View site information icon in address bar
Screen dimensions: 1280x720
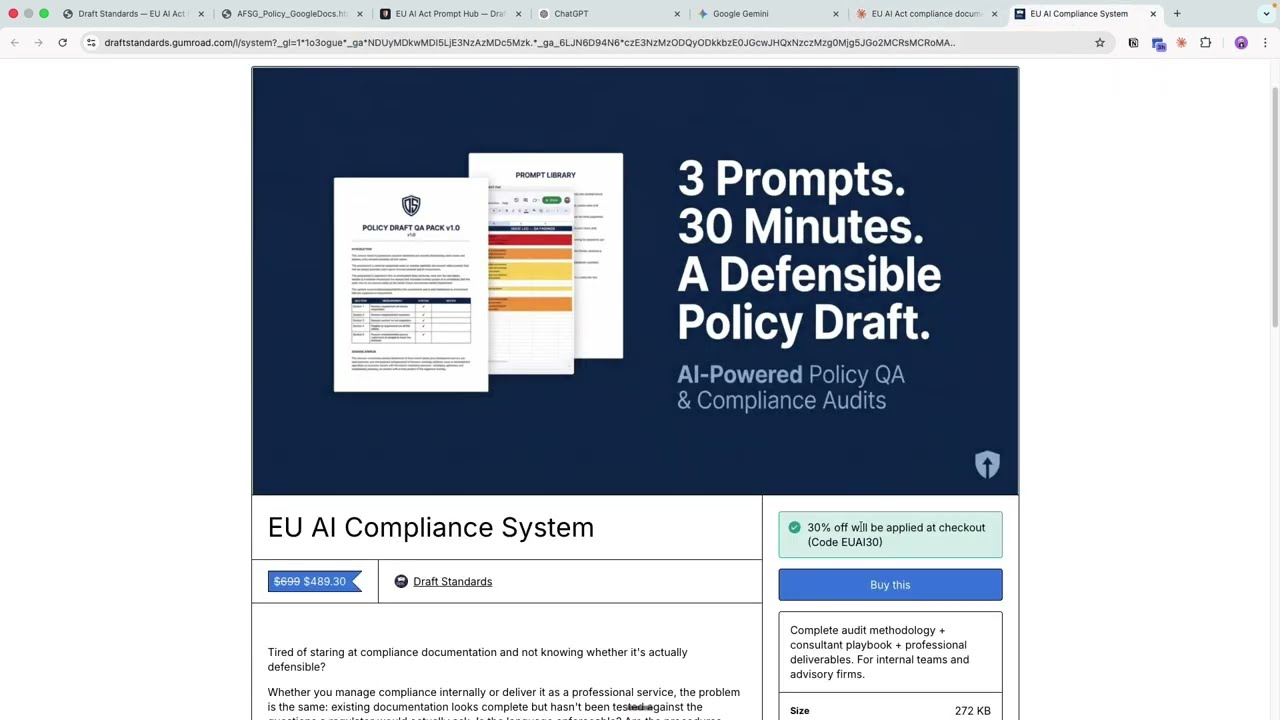pyautogui.click(x=91, y=43)
